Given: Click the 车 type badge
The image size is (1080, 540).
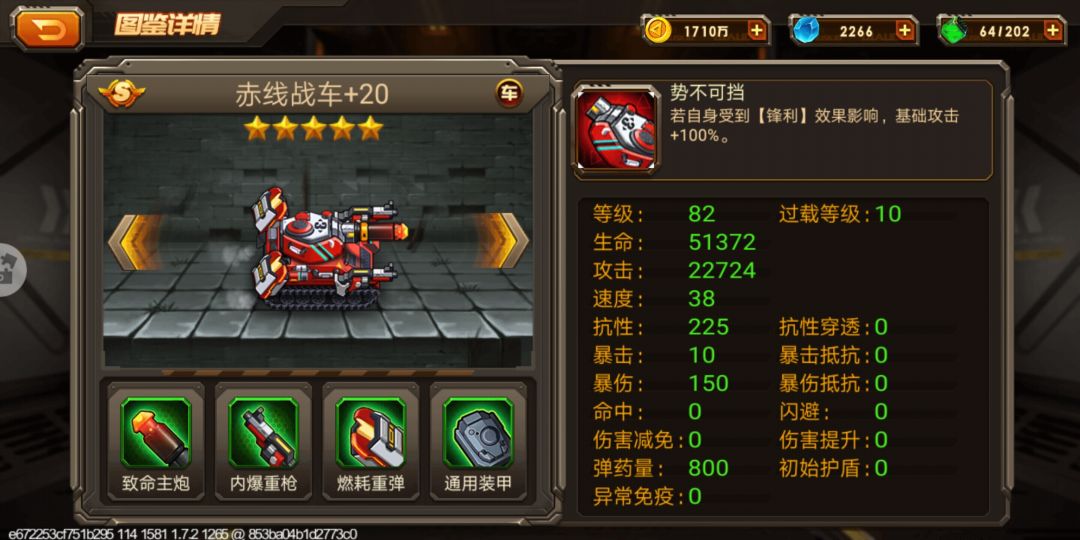Looking at the screenshot, I should tap(509, 94).
